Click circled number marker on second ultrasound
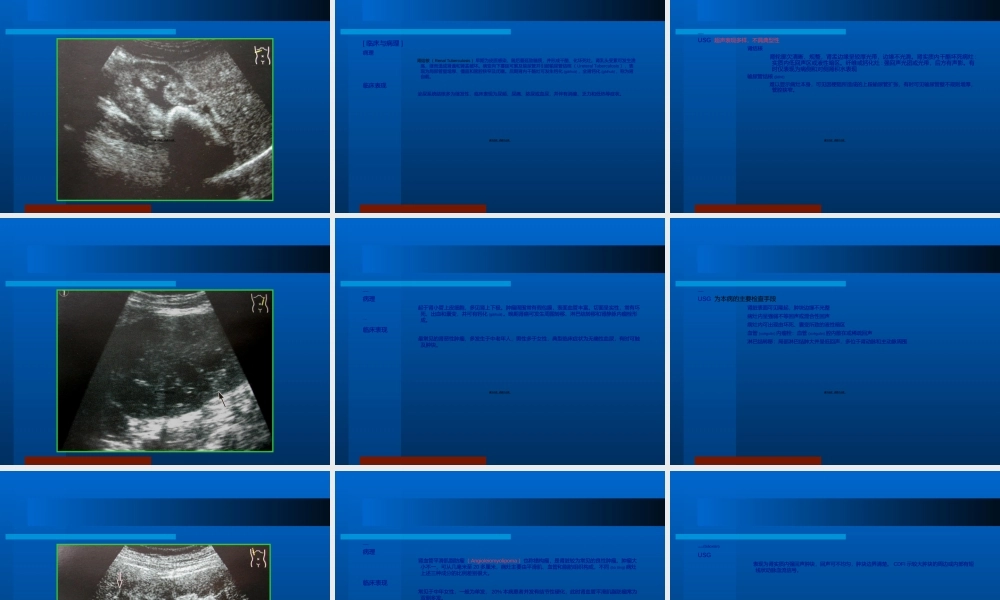Screen dimensions: 1000x600 [x=64, y=294]
